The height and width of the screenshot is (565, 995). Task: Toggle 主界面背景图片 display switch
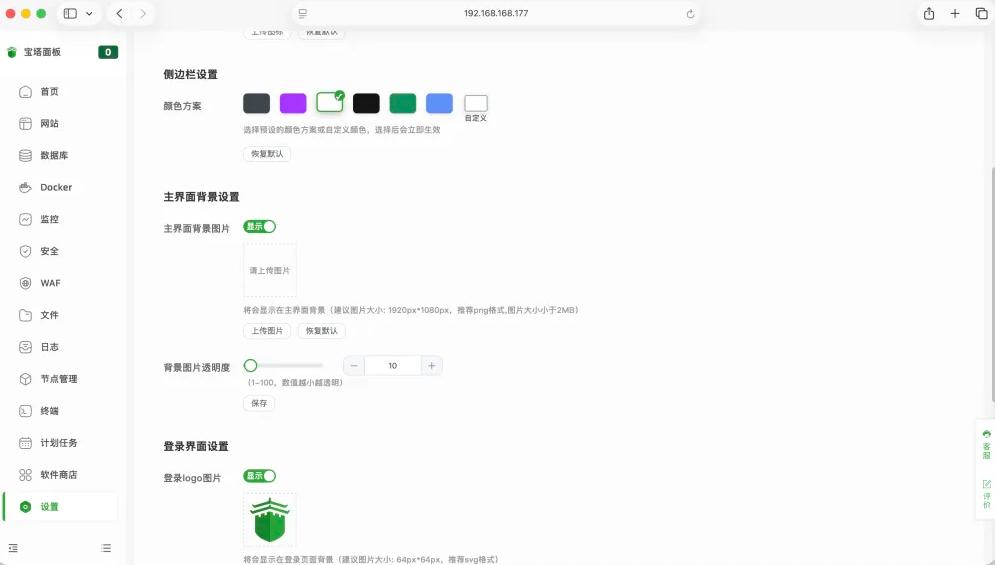260,227
